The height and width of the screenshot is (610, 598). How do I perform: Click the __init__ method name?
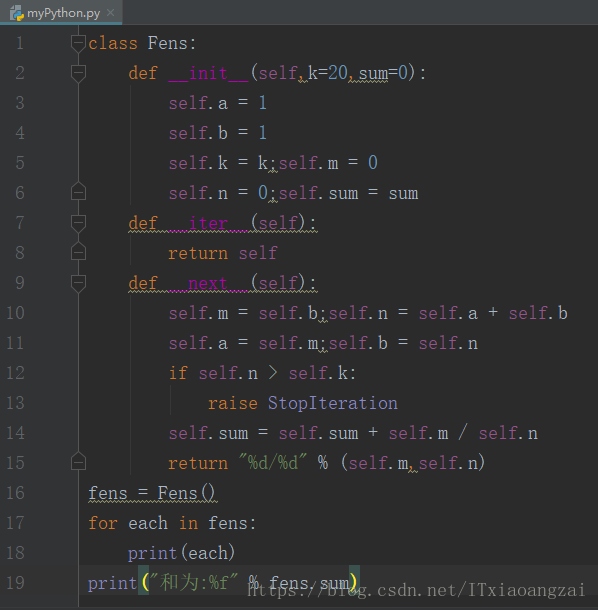208,73
